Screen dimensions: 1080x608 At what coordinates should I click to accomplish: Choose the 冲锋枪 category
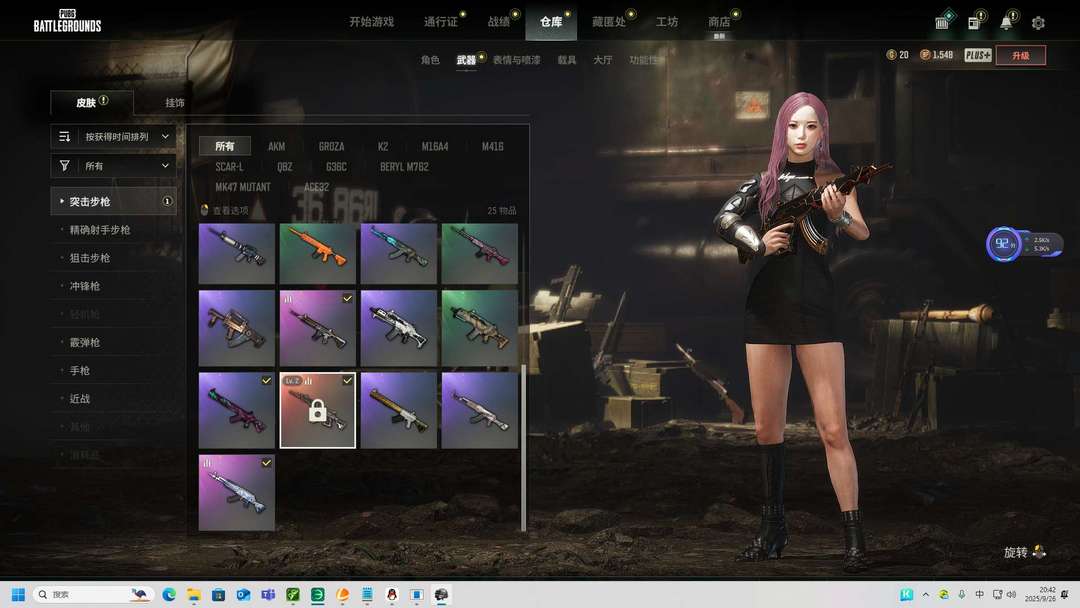85,286
